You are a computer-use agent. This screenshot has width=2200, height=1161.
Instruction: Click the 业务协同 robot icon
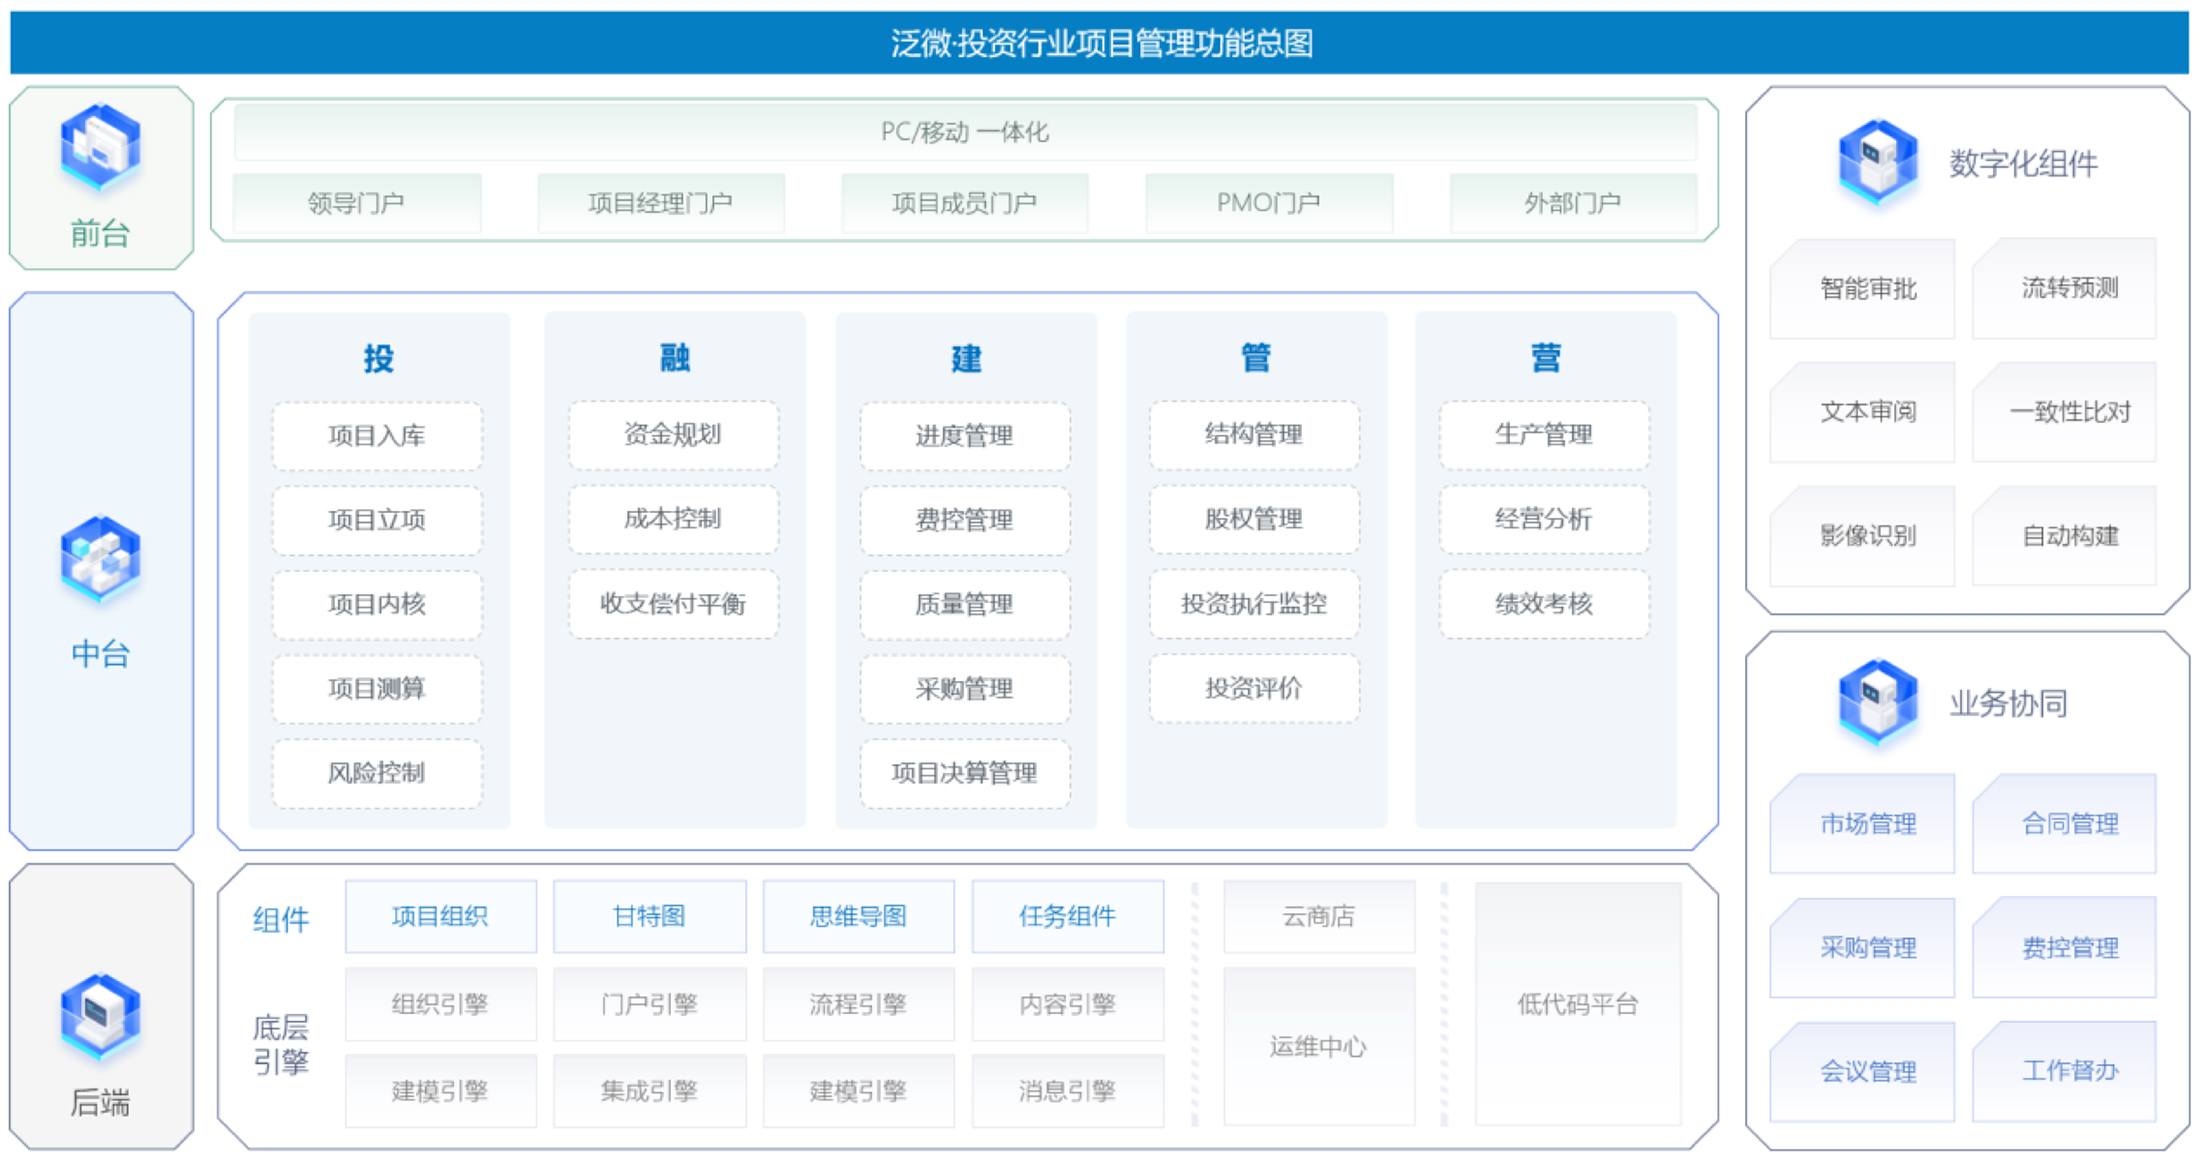[x=1877, y=702]
